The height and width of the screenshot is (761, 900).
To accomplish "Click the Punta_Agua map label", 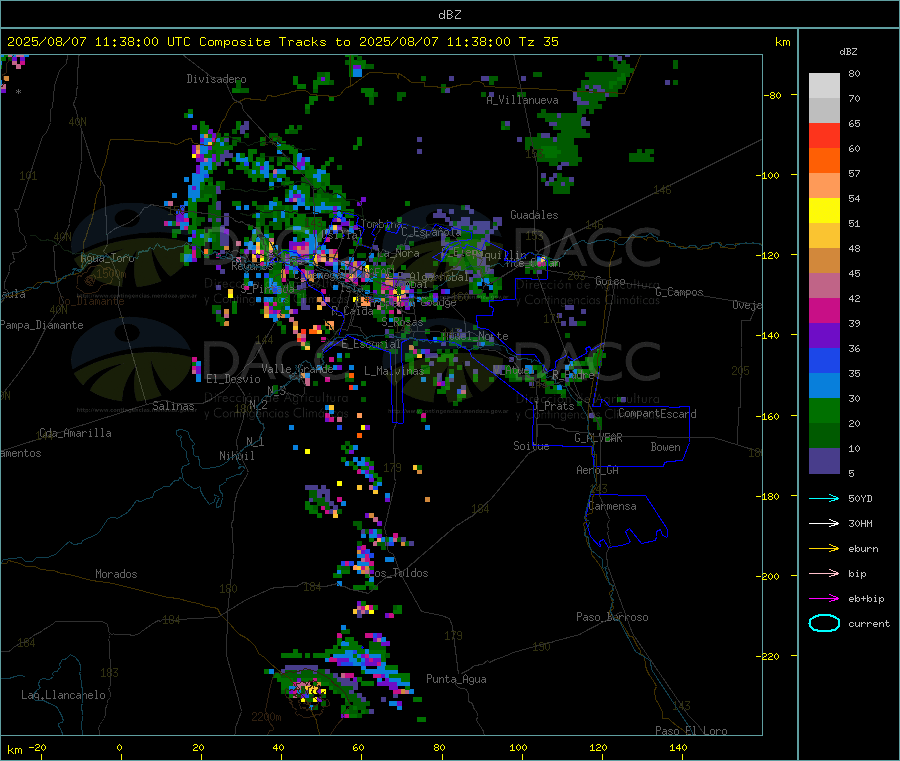I will pyautogui.click(x=456, y=679).
